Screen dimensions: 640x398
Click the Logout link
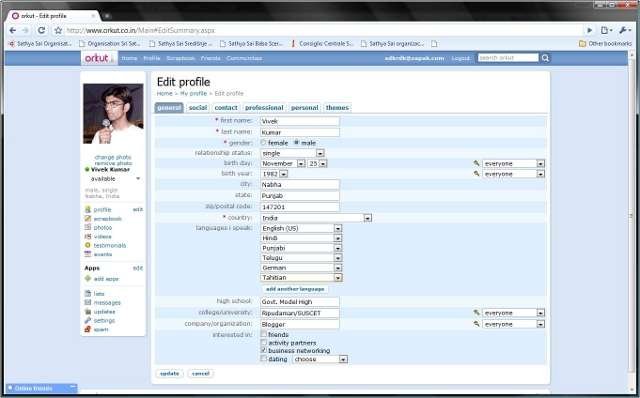click(x=460, y=58)
